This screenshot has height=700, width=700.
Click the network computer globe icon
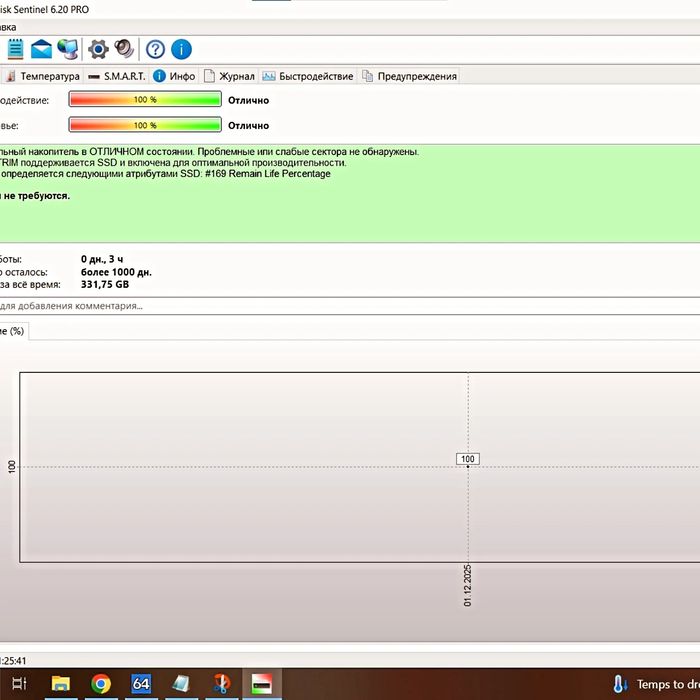pyautogui.click(x=67, y=49)
